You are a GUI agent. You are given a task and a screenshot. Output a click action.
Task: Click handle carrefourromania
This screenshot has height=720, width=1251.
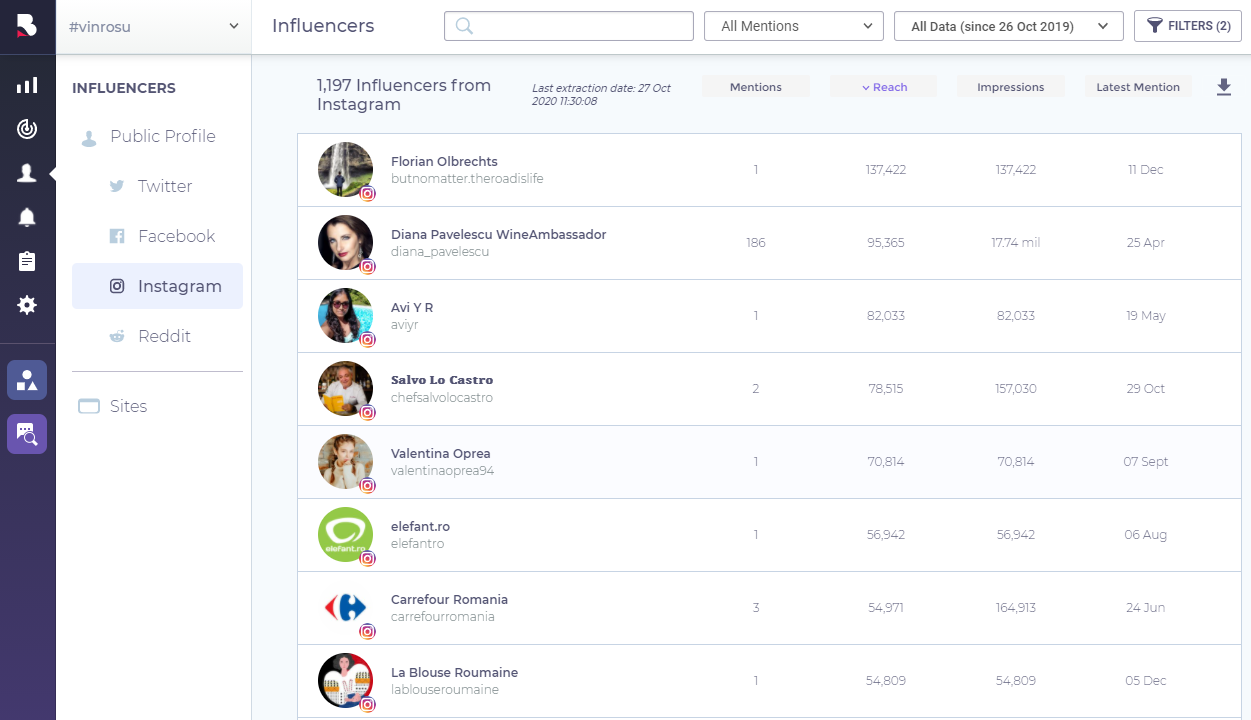pyautogui.click(x=443, y=617)
